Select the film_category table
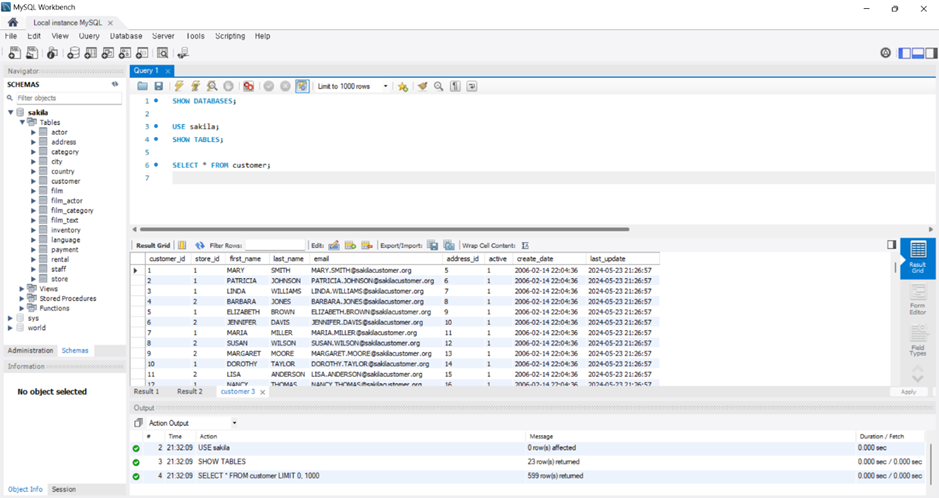 coord(72,211)
